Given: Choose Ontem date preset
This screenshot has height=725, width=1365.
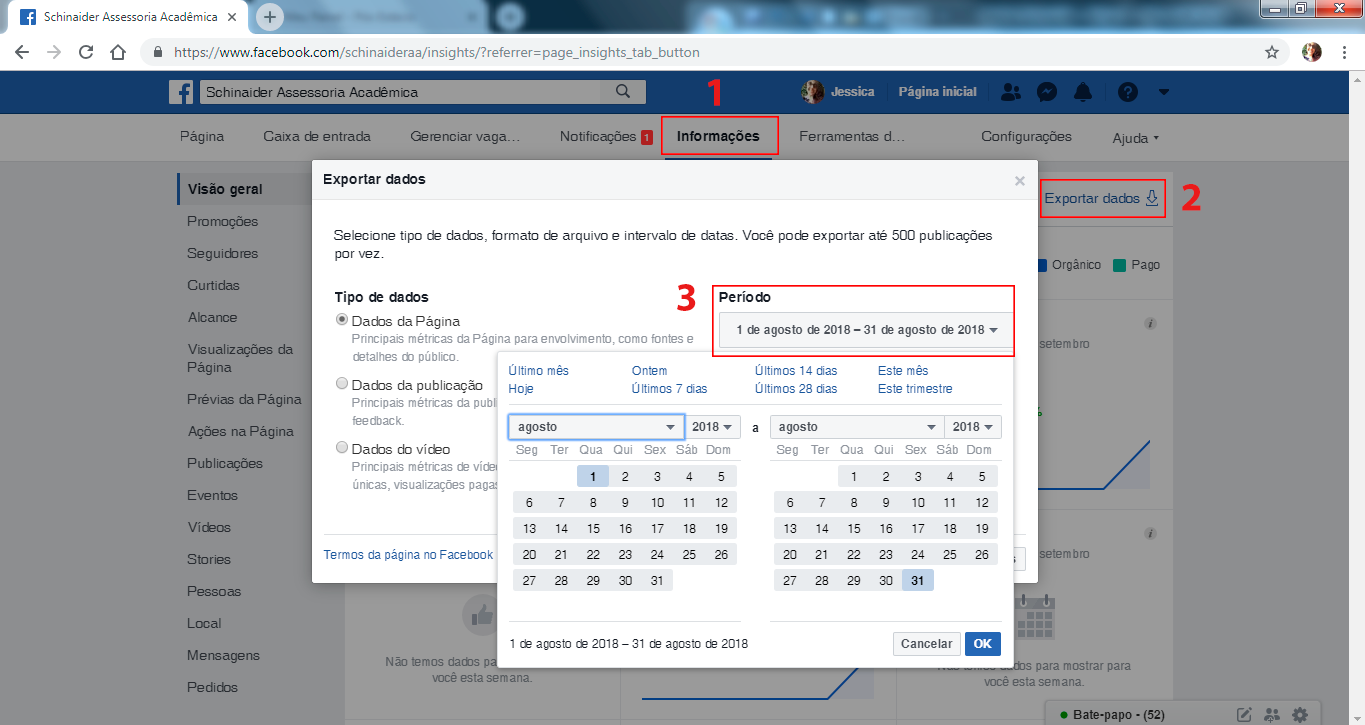Looking at the screenshot, I should click(649, 371).
